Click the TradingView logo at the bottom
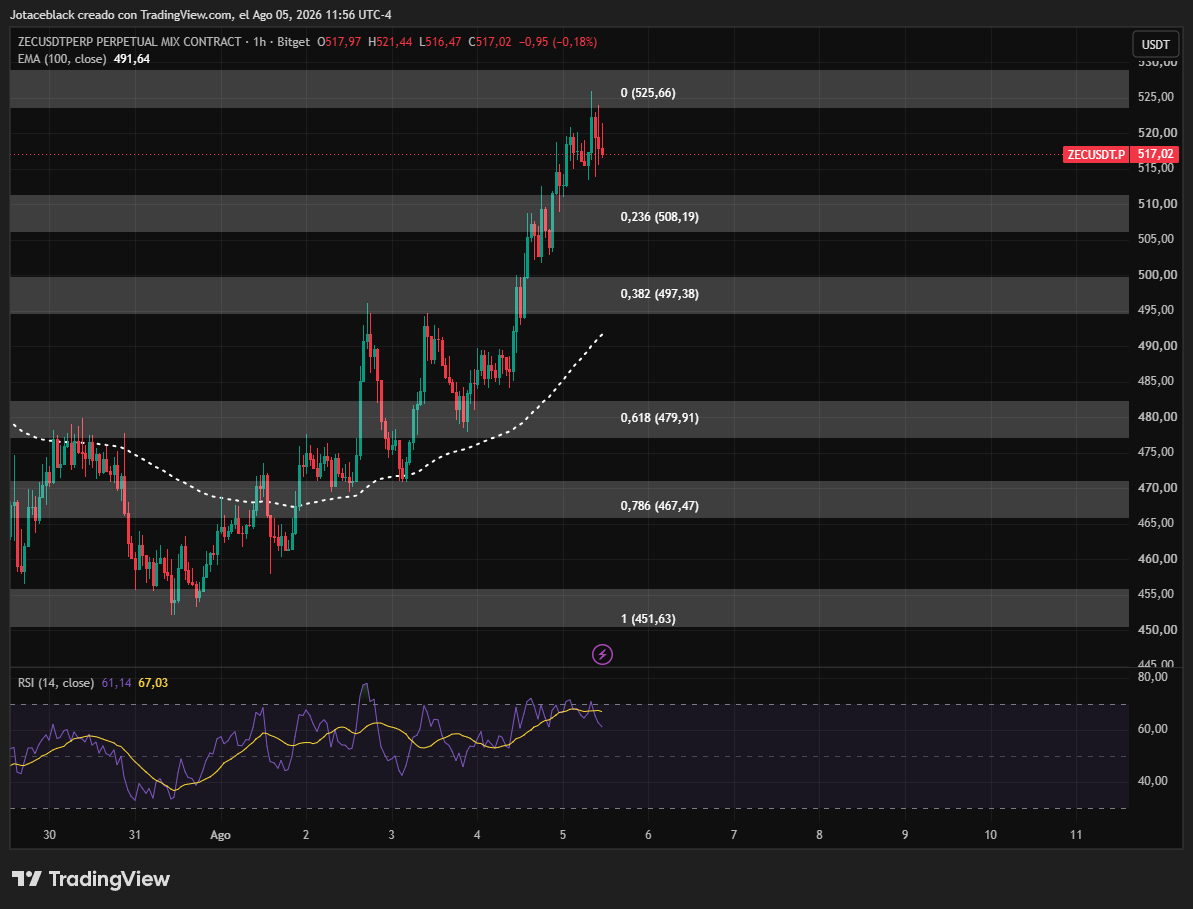 click(91, 879)
